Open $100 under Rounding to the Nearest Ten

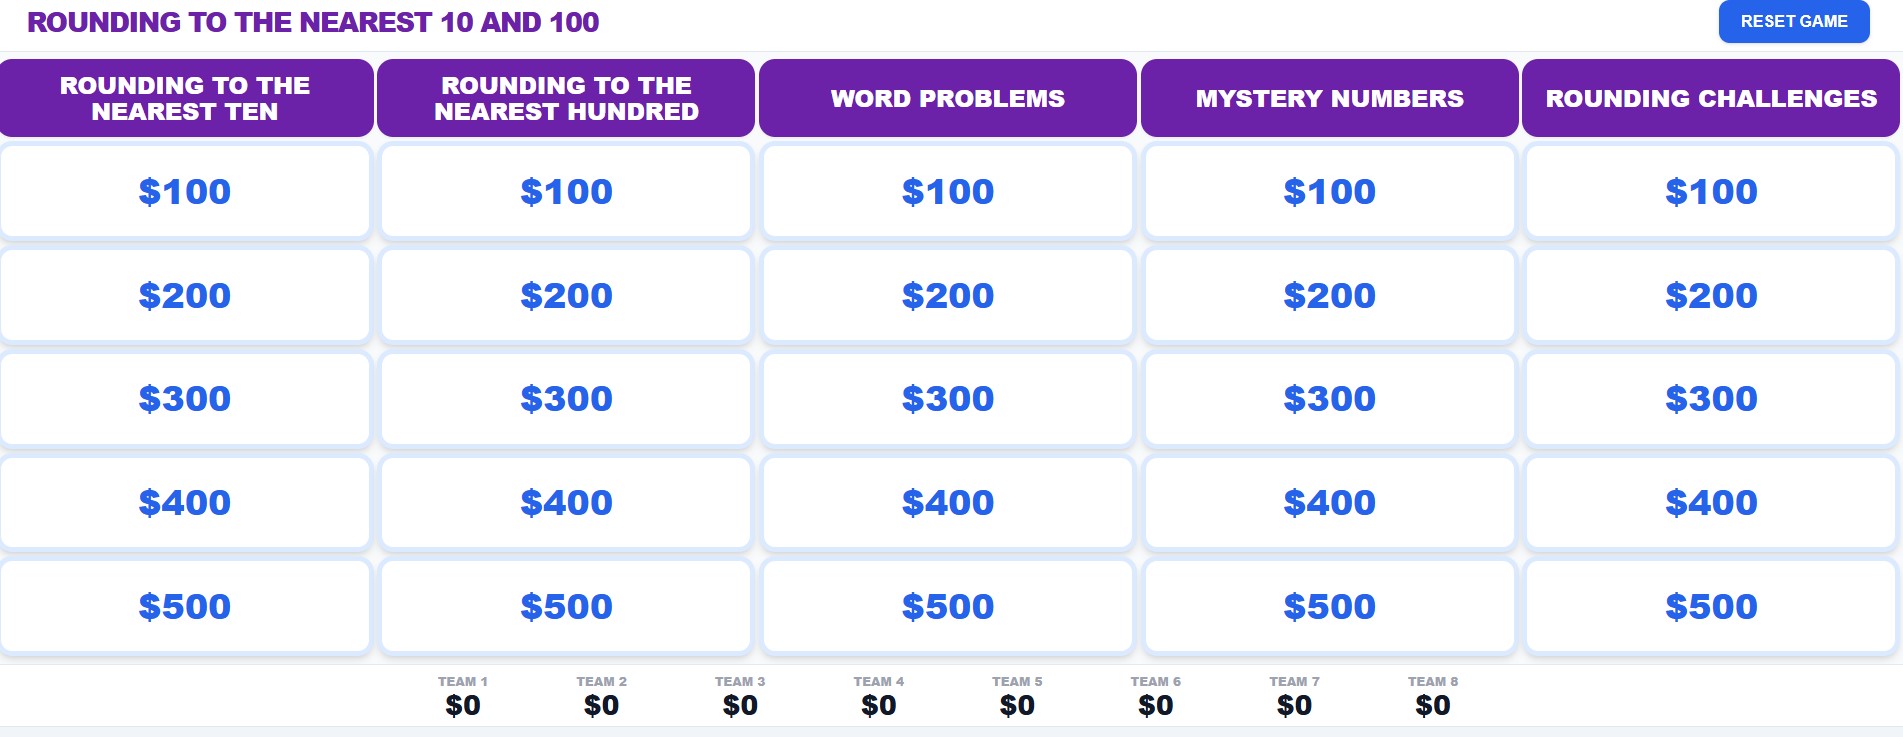pyautogui.click(x=185, y=191)
